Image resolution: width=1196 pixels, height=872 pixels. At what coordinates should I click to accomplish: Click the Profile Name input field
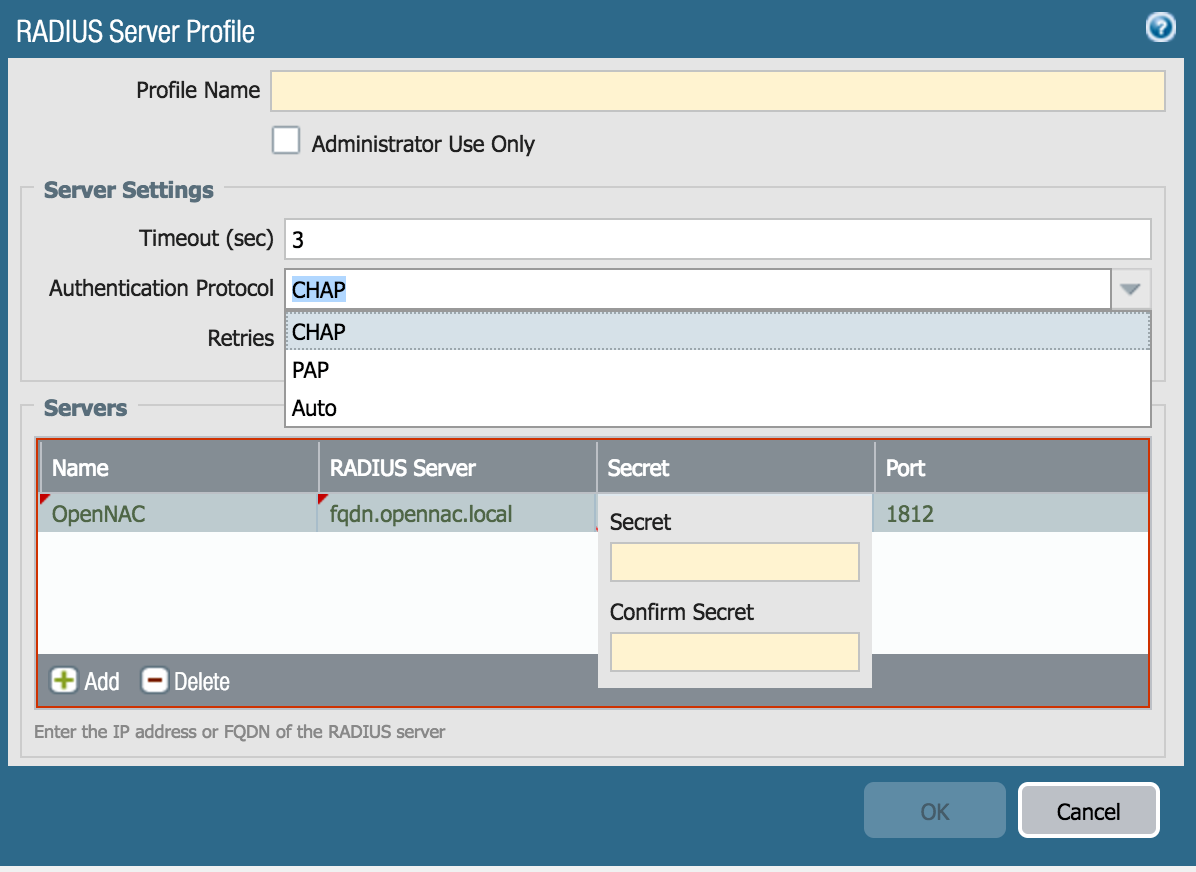[717, 90]
